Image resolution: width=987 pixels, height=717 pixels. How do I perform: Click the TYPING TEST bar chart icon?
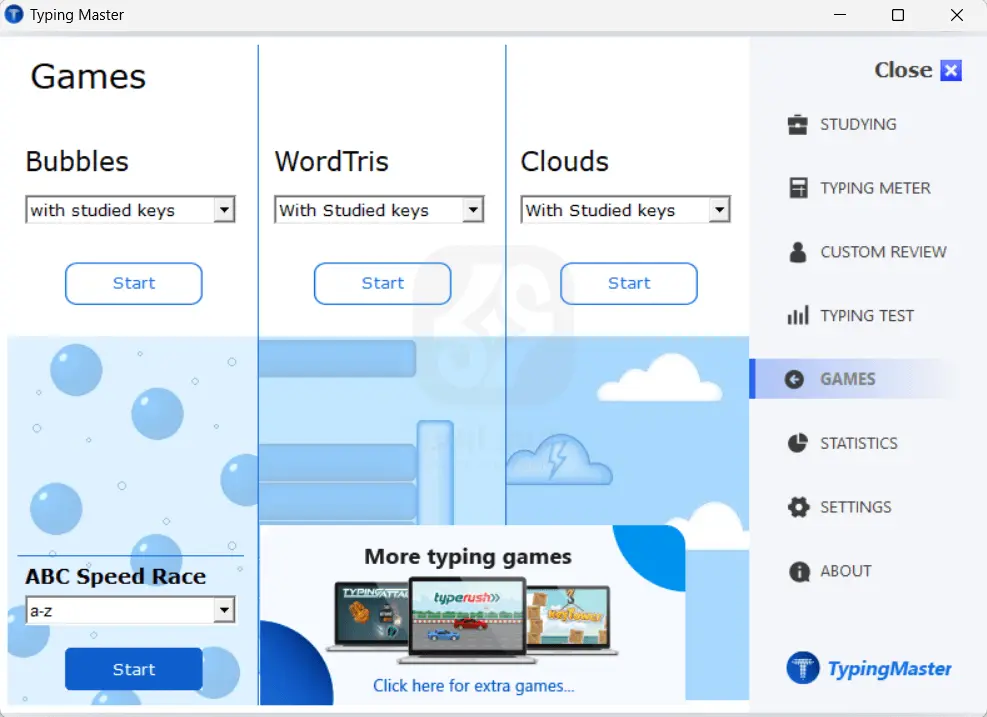click(797, 315)
